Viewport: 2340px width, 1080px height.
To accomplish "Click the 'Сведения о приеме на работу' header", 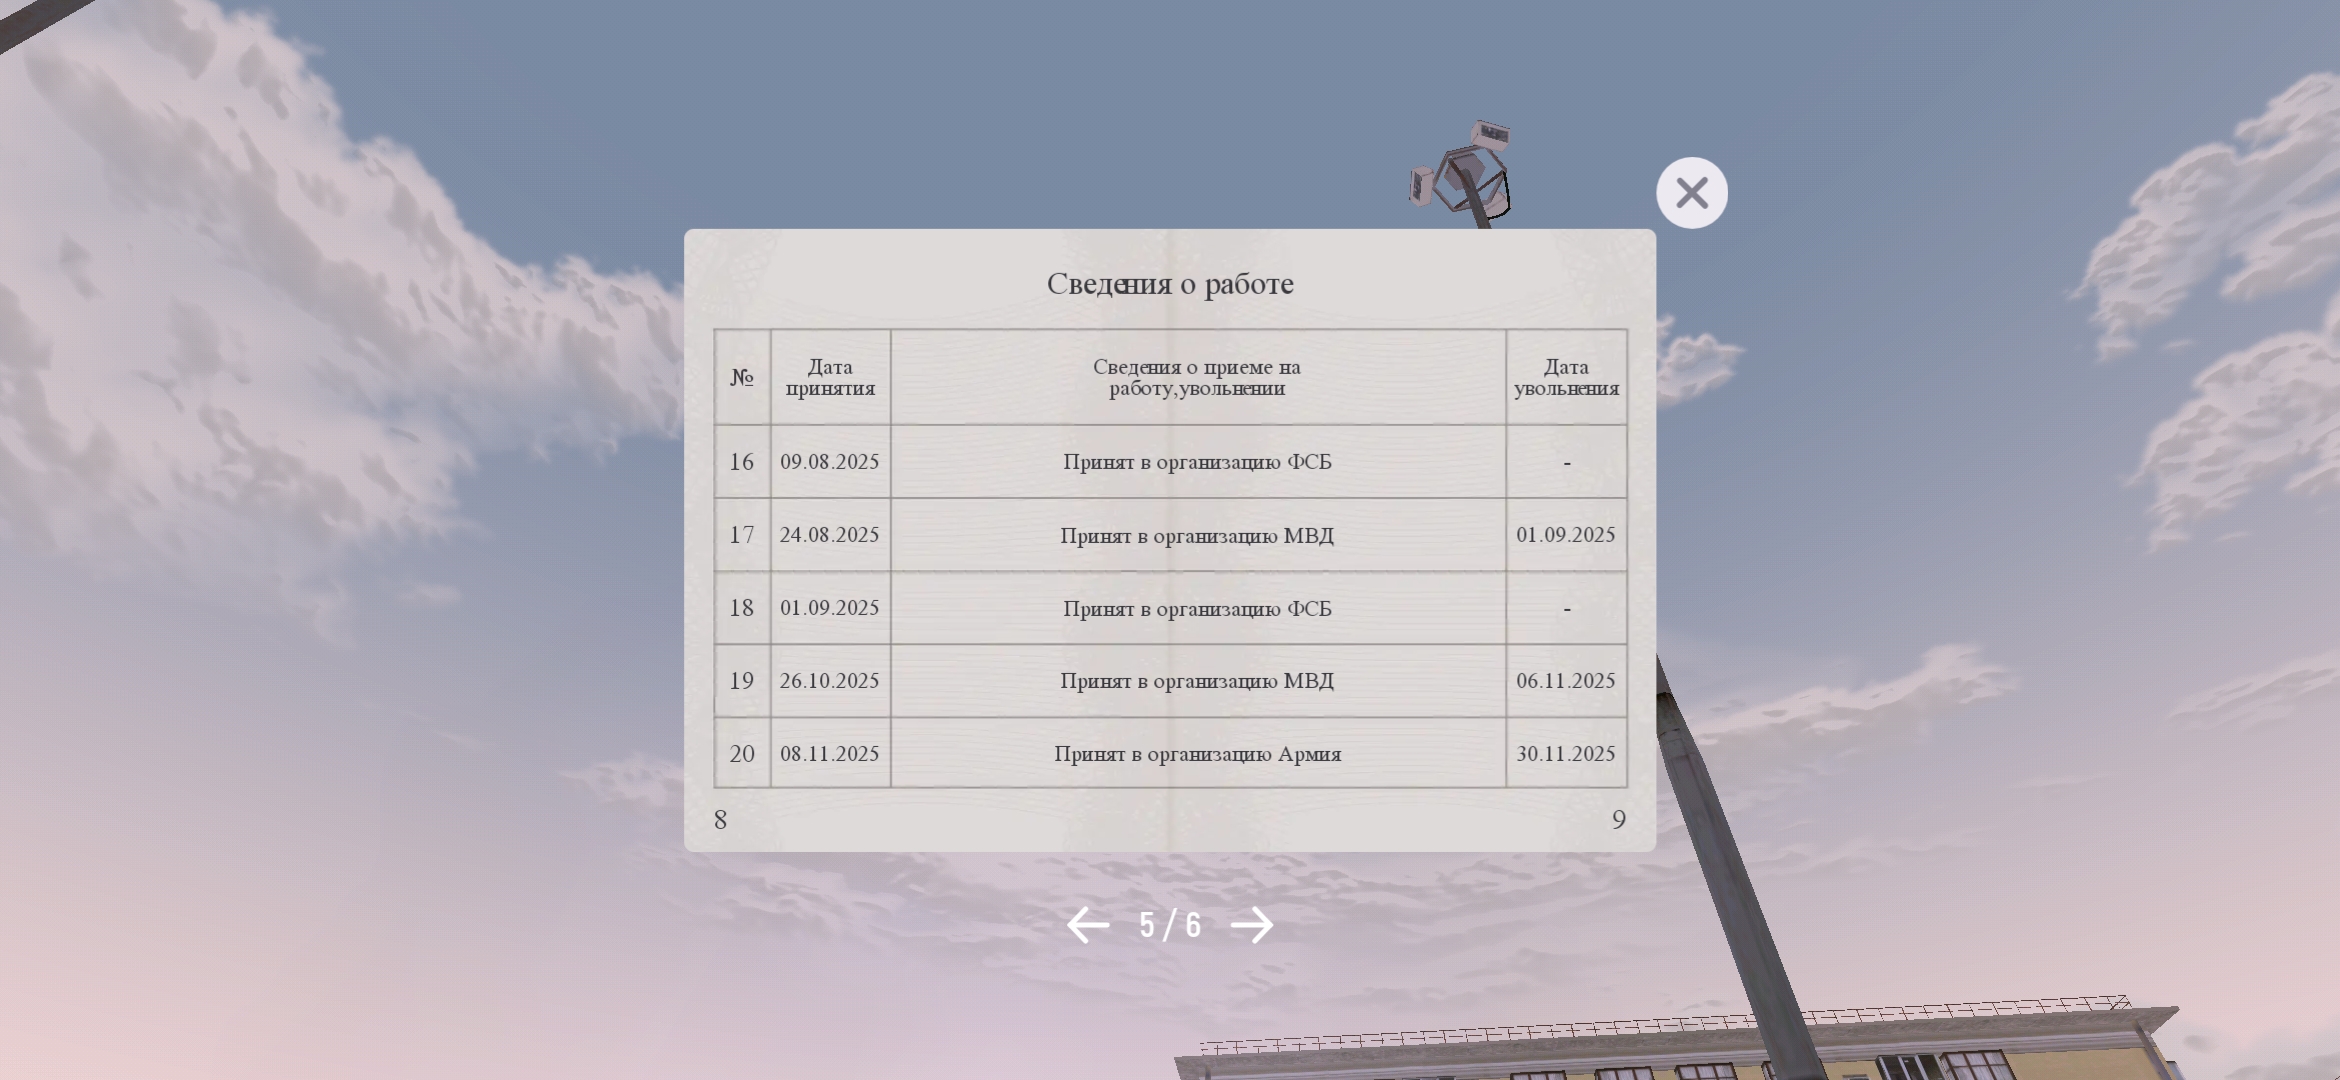I will click(1197, 378).
